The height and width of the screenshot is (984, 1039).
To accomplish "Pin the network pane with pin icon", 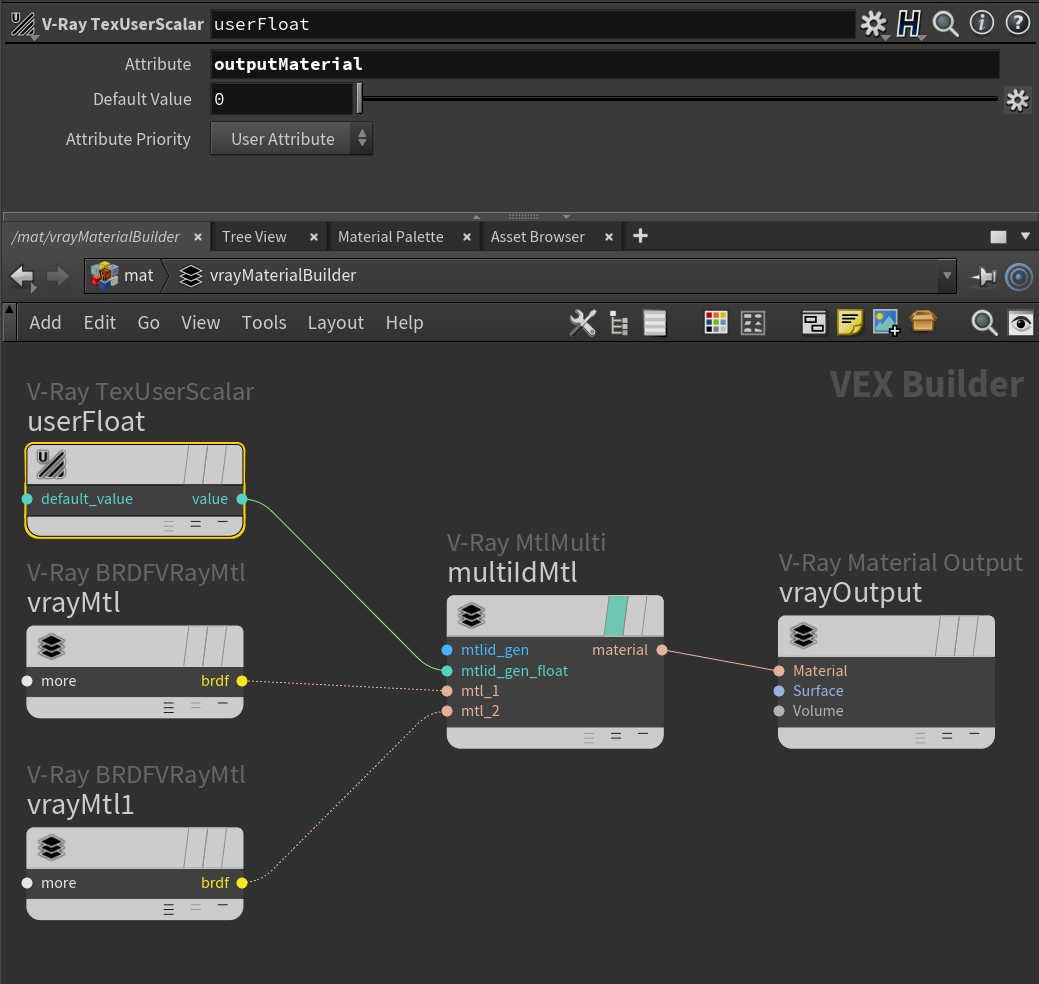I will pyautogui.click(x=983, y=276).
